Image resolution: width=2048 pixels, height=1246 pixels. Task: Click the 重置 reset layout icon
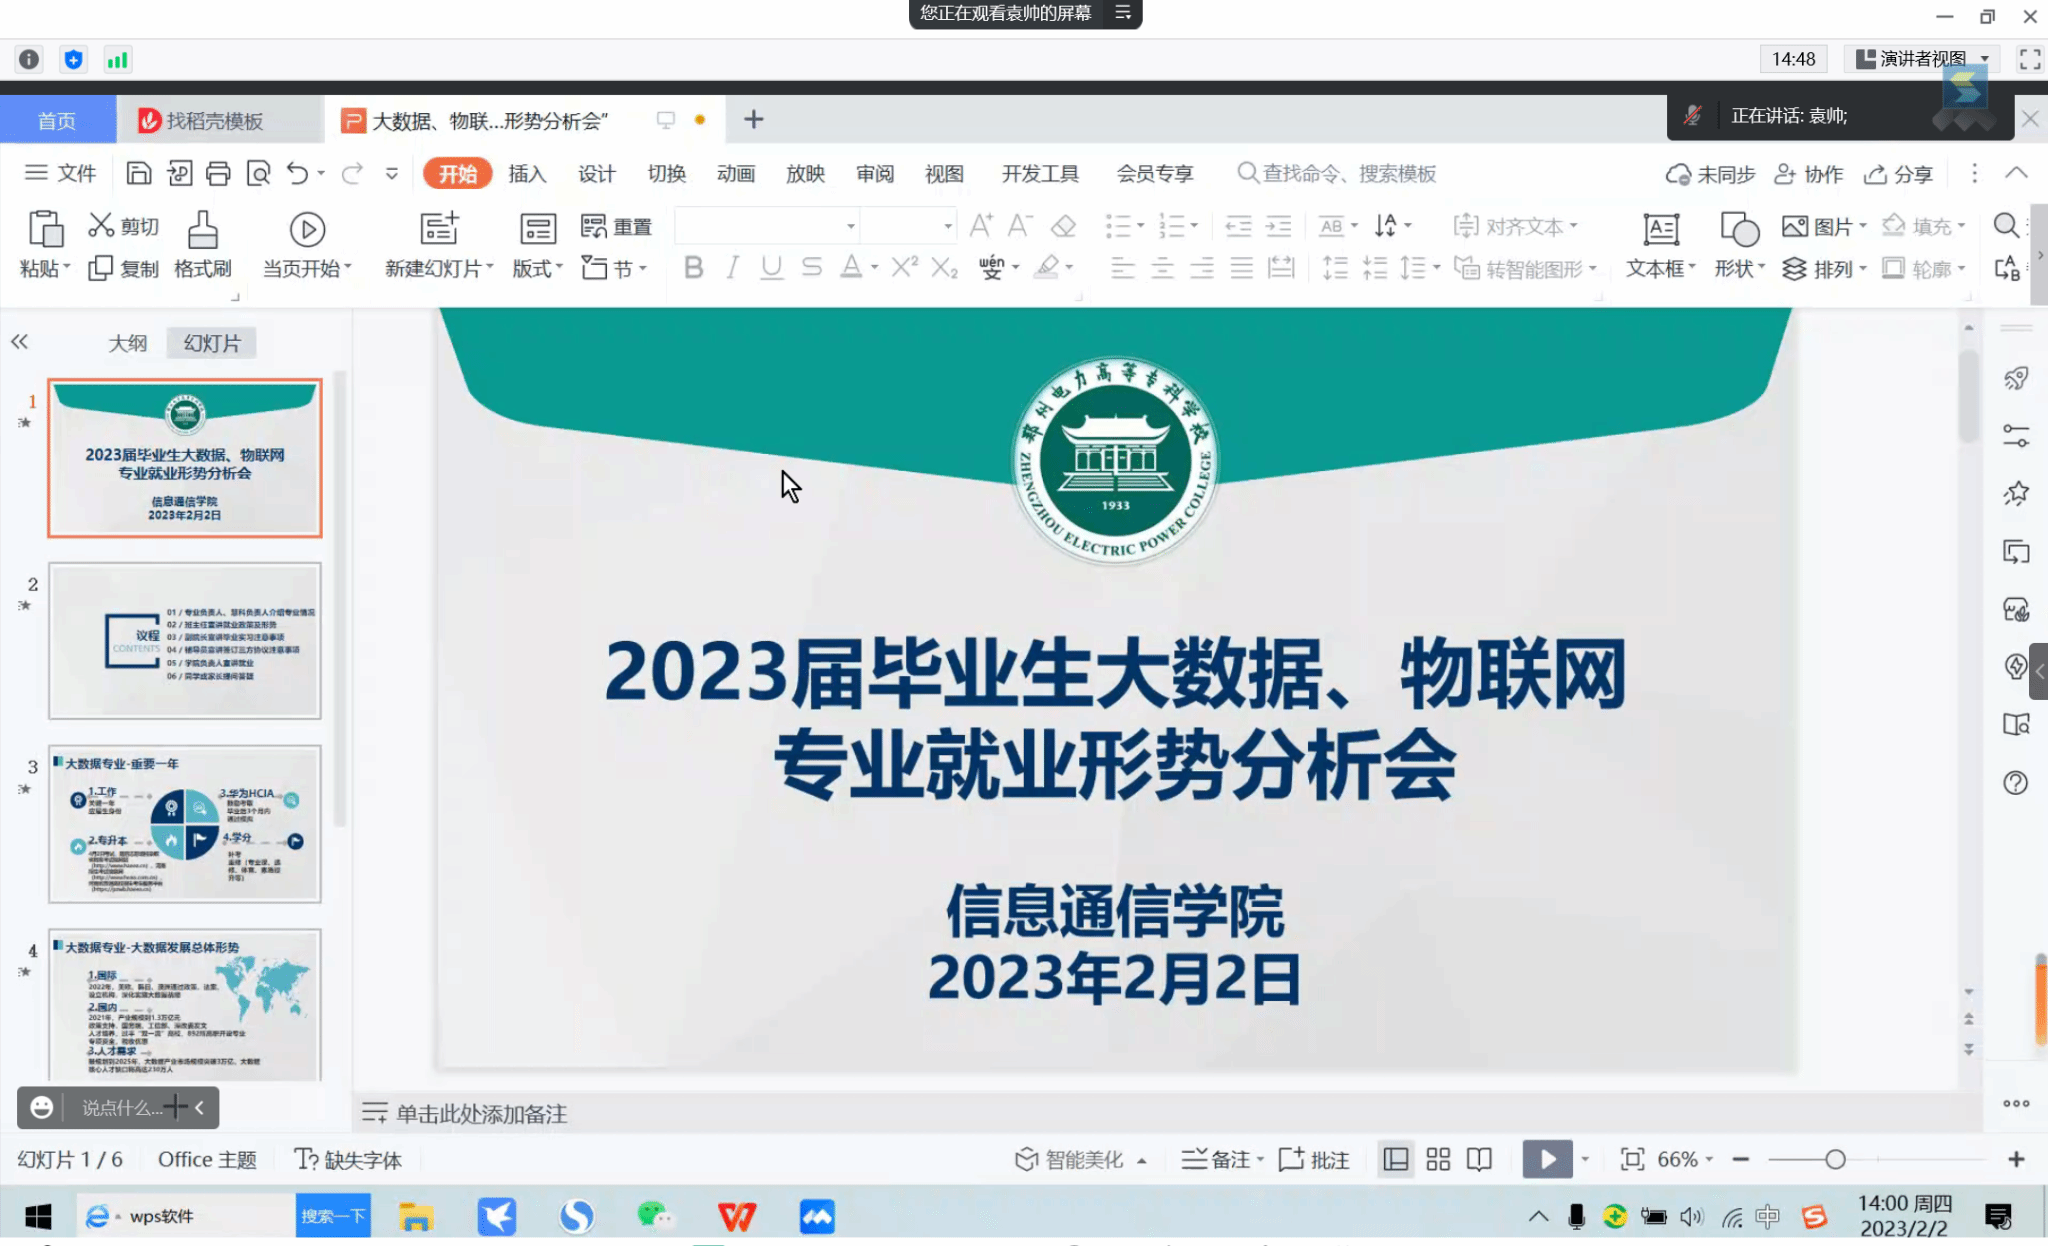click(616, 226)
